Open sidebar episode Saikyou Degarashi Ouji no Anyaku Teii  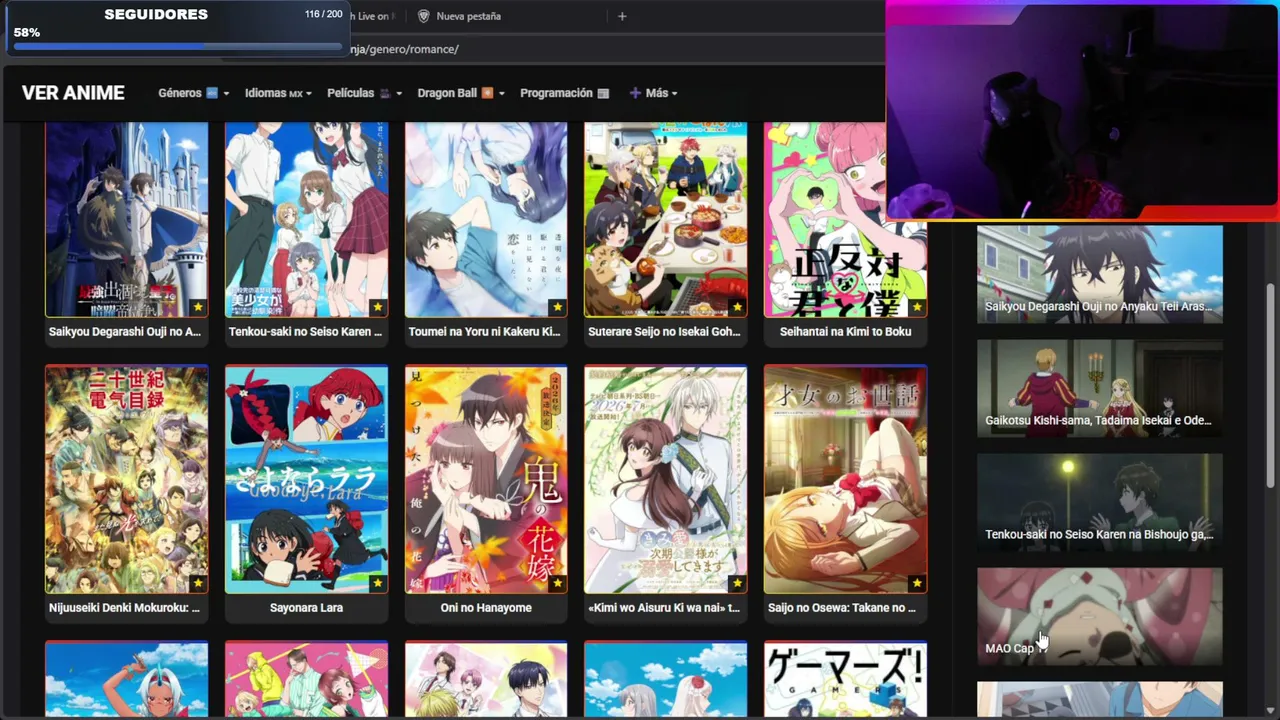1099,273
